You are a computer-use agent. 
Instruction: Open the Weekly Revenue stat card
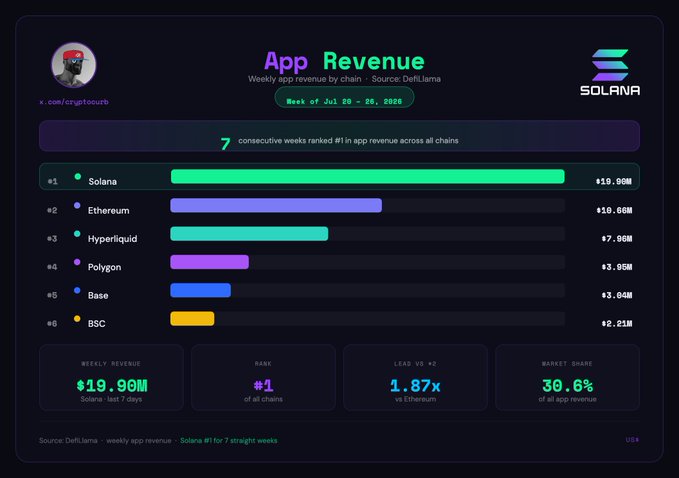[x=111, y=378]
